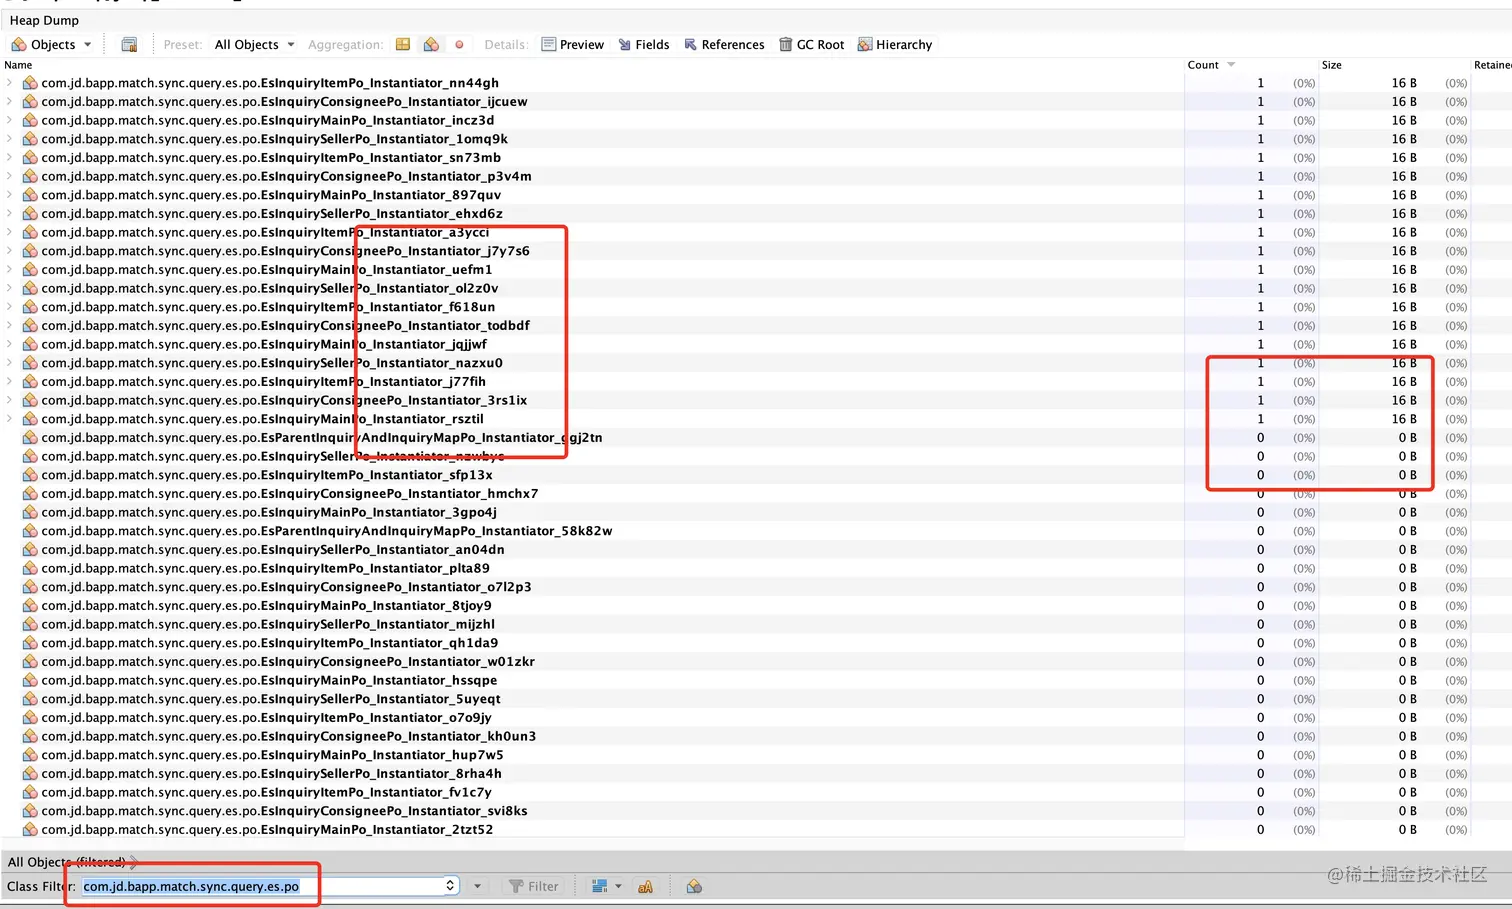
Task: Expand EsInquiryMainPo_Instantiator_incz3d row
Action: [10, 120]
